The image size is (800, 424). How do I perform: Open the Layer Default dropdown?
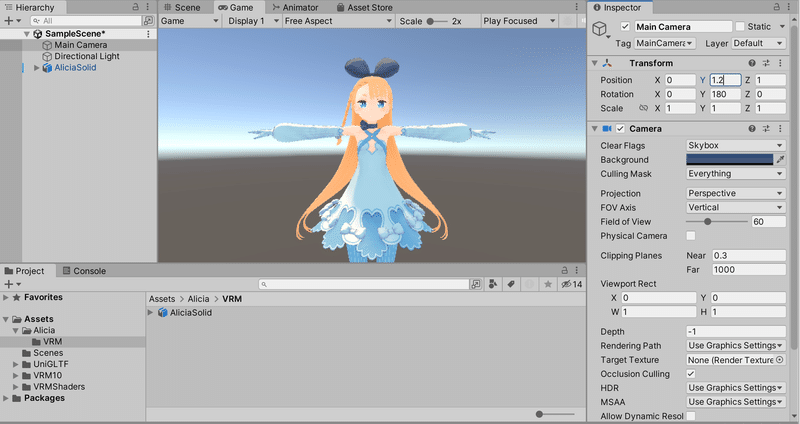tap(758, 43)
